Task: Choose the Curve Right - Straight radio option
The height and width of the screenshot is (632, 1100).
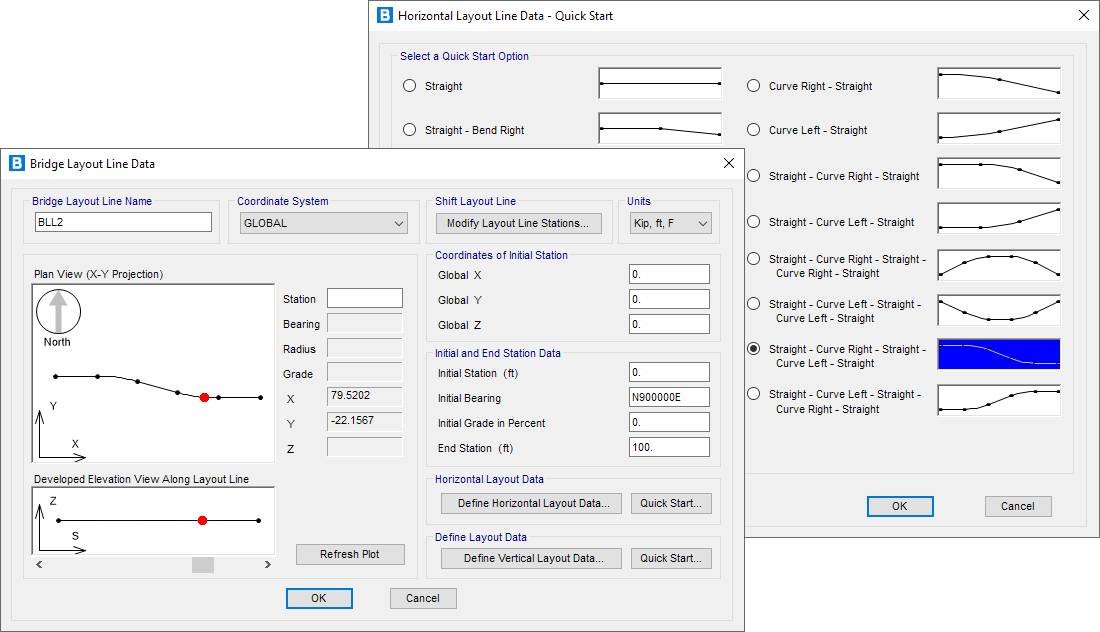Action: click(754, 86)
